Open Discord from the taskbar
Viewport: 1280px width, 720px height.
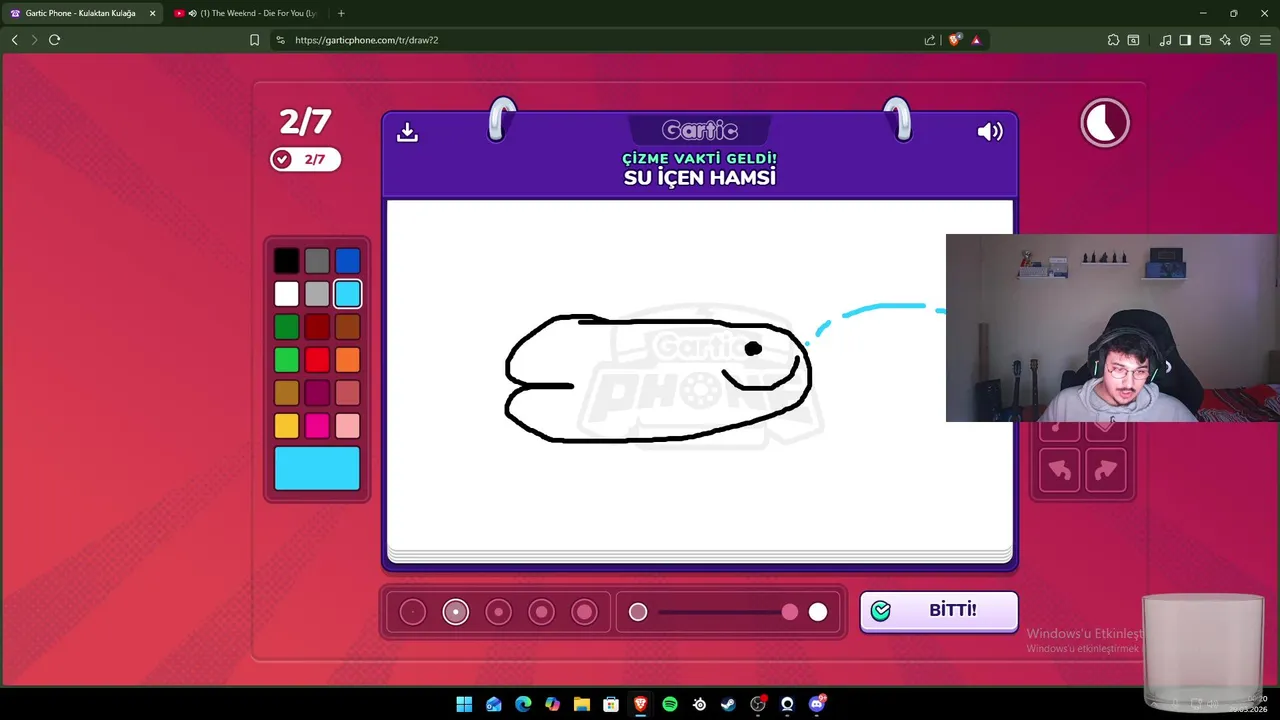pos(817,704)
